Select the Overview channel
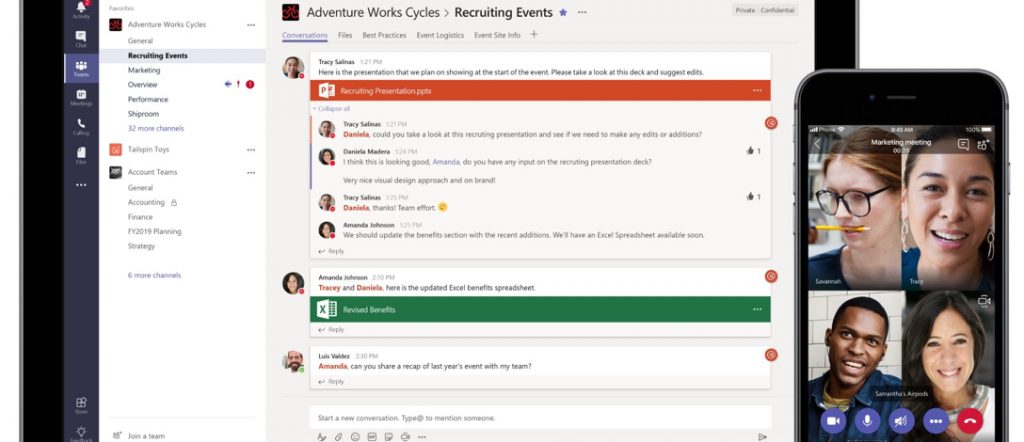This screenshot has height=442, width=1024. [x=142, y=85]
